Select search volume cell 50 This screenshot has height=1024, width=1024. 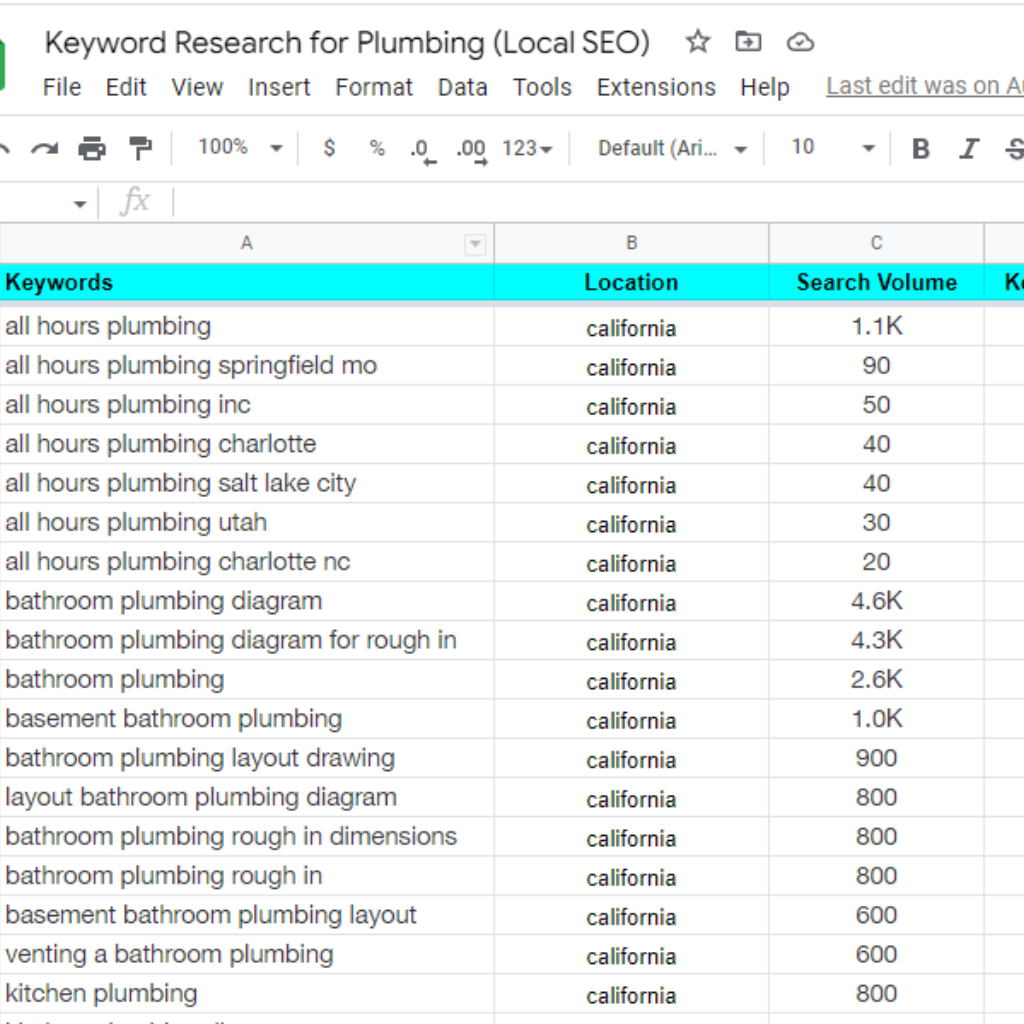tap(876, 405)
